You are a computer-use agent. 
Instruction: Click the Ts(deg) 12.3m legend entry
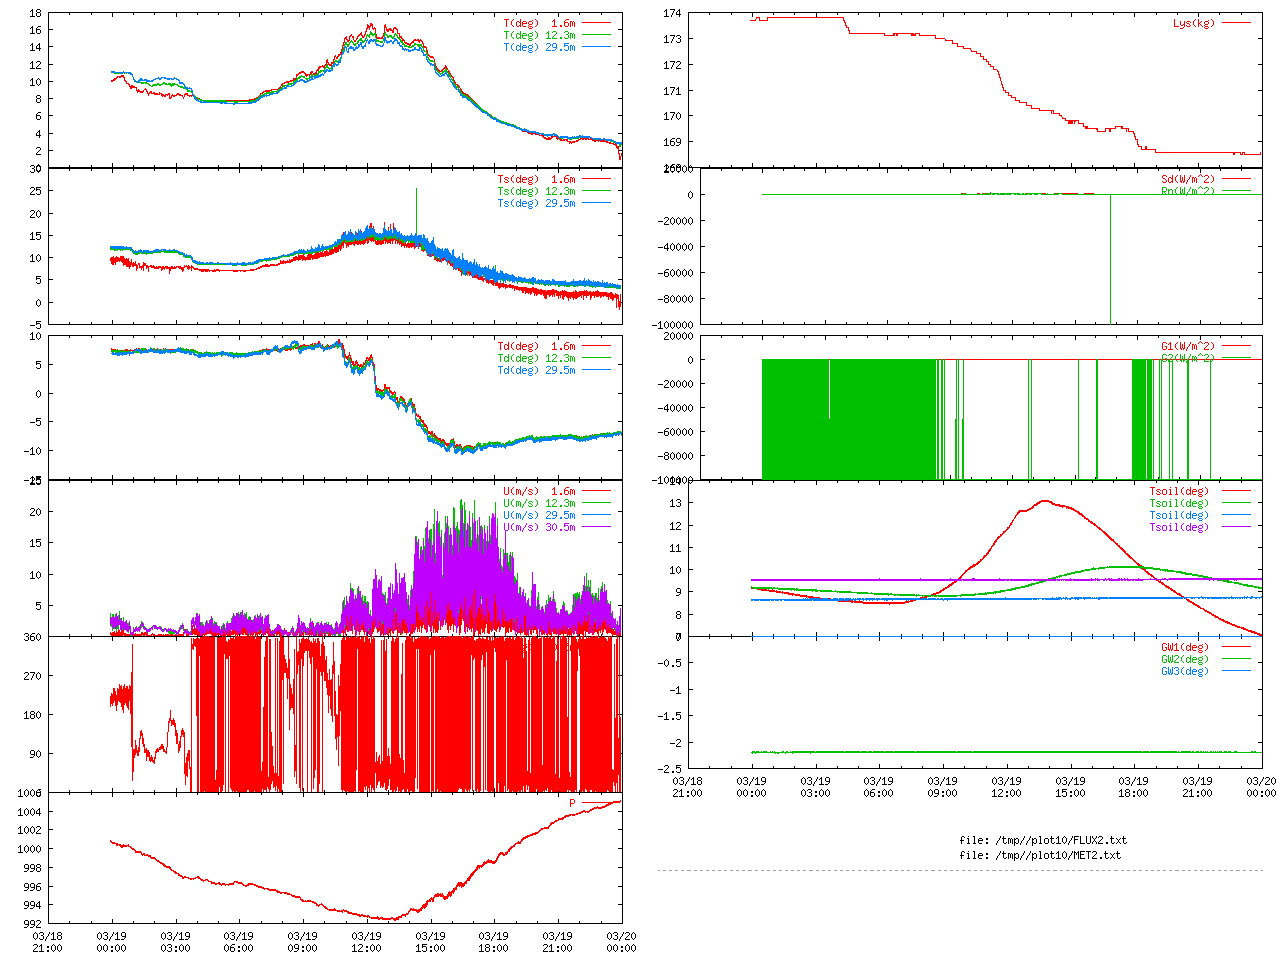click(536, 191)
